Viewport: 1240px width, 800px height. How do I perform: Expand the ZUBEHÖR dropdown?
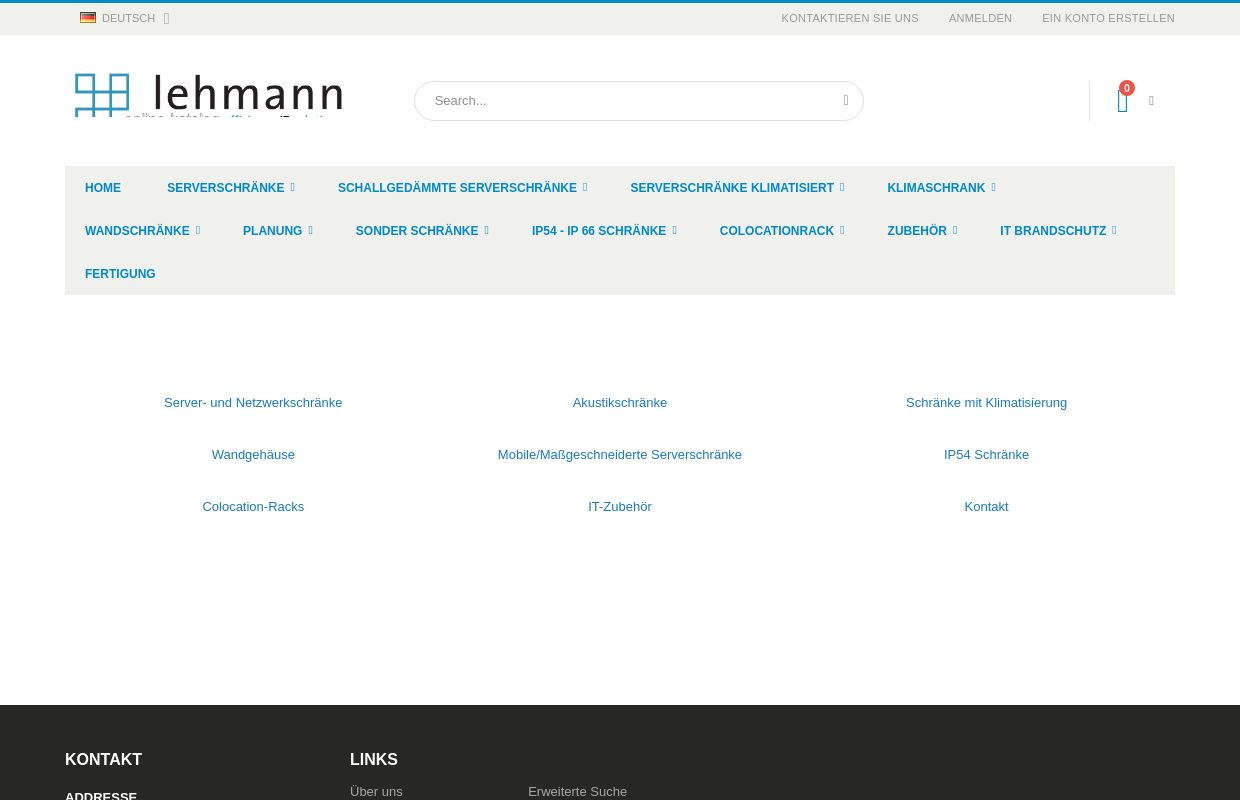(x=917, y=231)
